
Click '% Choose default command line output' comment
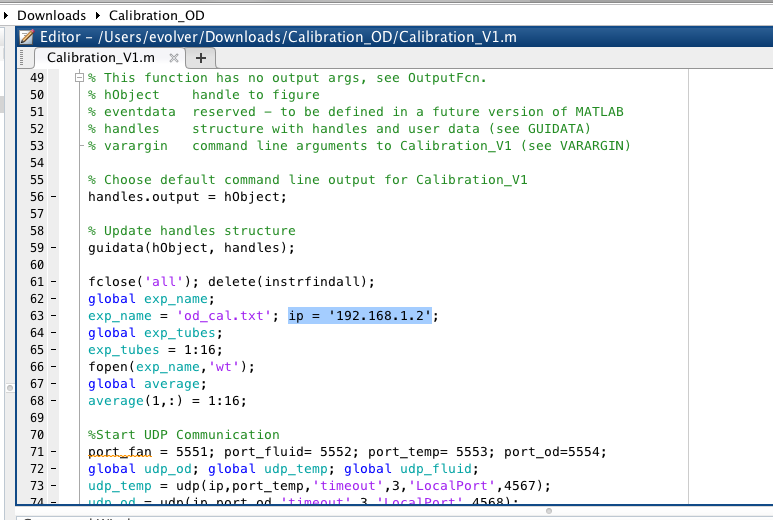(307, 179)
